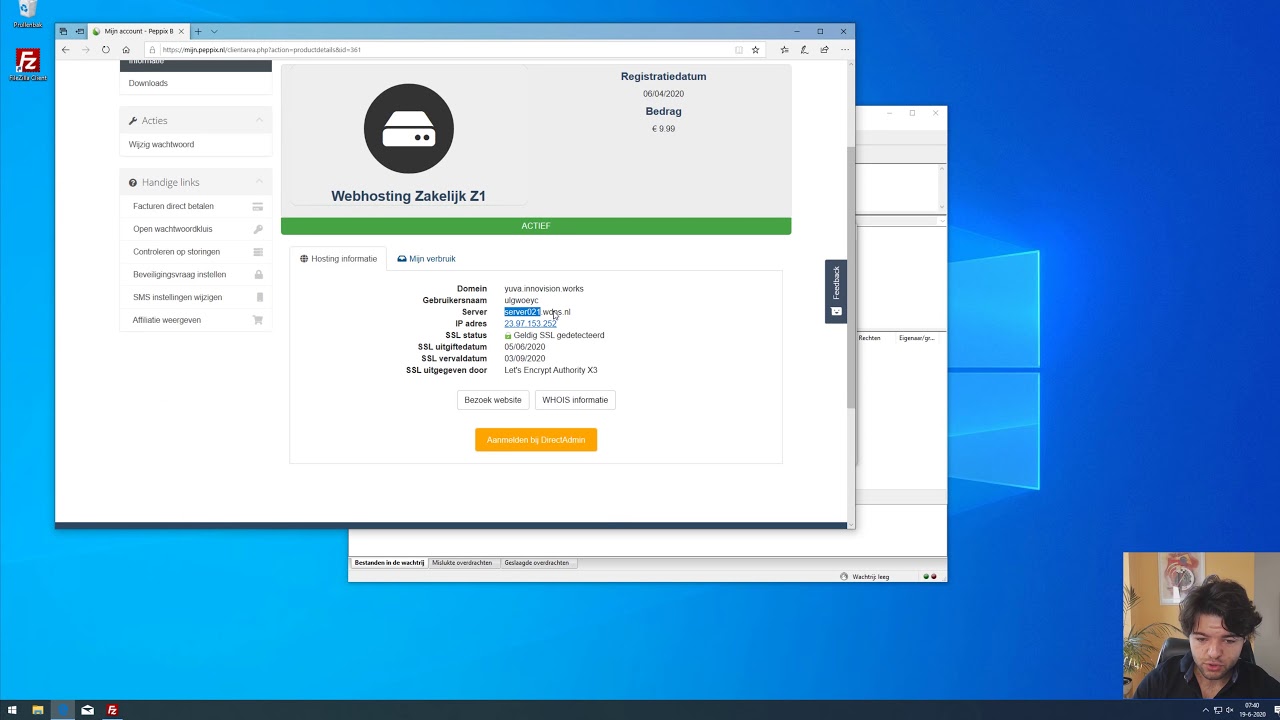Image resolution: width=1280 pixels, height=720 pixels.
Task: Click the credit card icon beside Facturen
Action: pyautogui.click(x=258, y=206)
